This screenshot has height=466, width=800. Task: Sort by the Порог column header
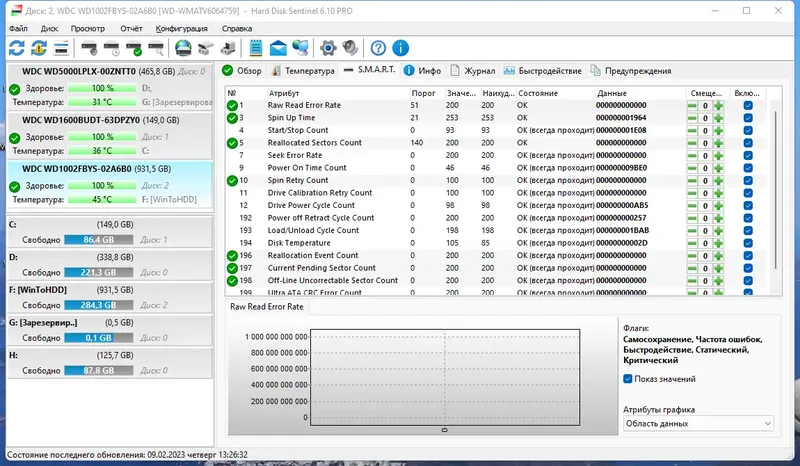click(426, 93)
